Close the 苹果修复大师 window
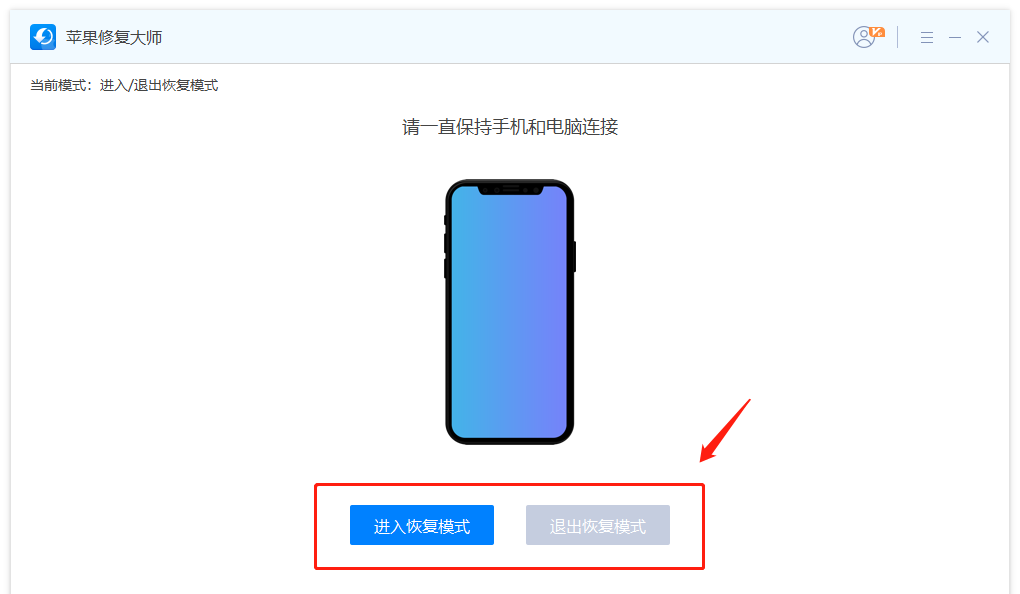The image size is (1020, 594). (983, 37)
